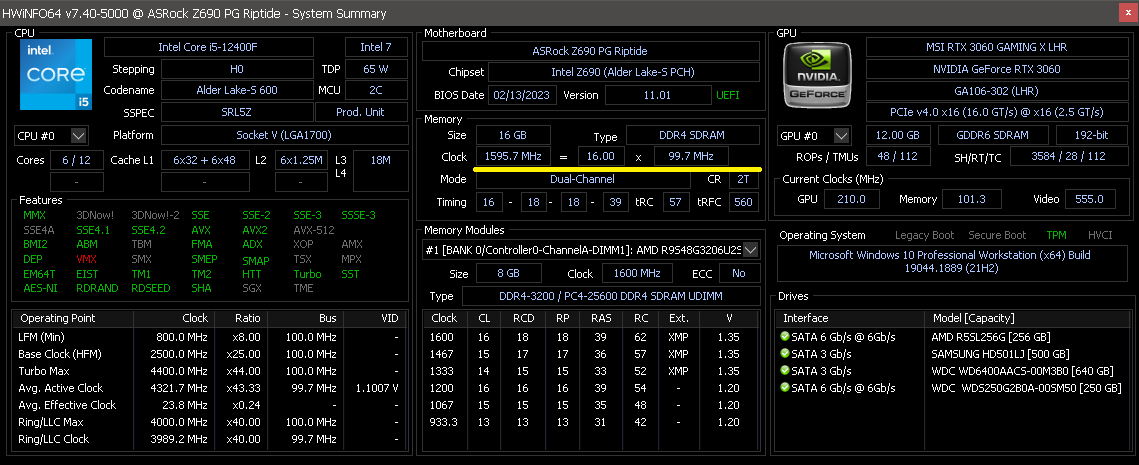Click the Turbo Max row in operating points
The height and width of the screenshot is (465, 1139).
208,371
